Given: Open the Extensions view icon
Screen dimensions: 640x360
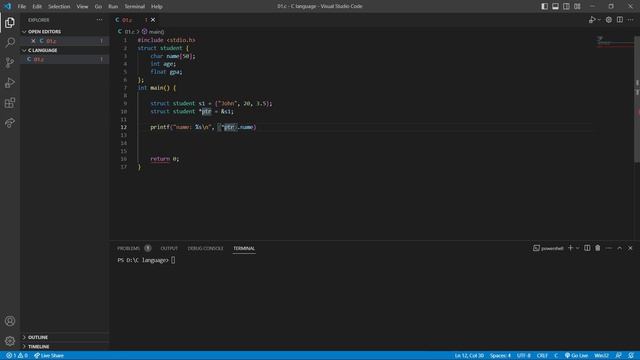Looking at the screenshot, I should 10,102.
